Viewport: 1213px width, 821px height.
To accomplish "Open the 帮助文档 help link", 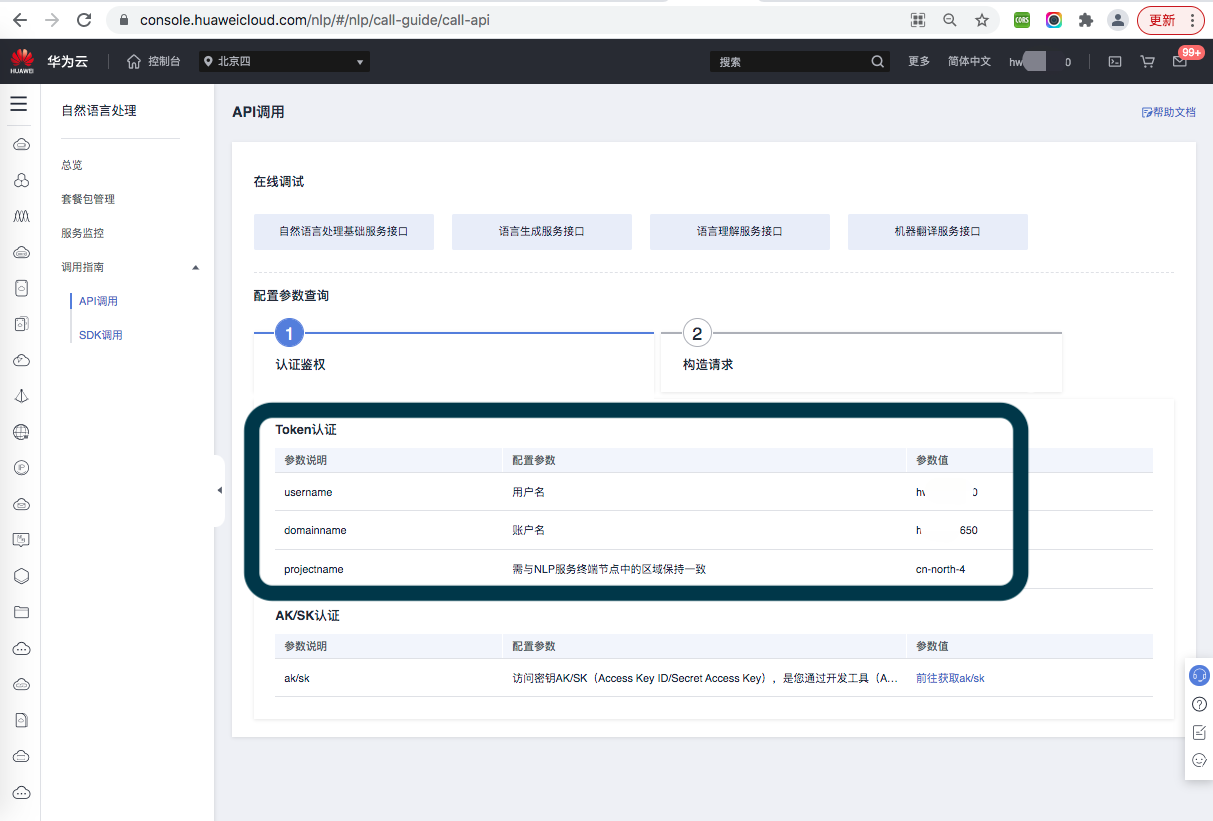I will 1168,111.
